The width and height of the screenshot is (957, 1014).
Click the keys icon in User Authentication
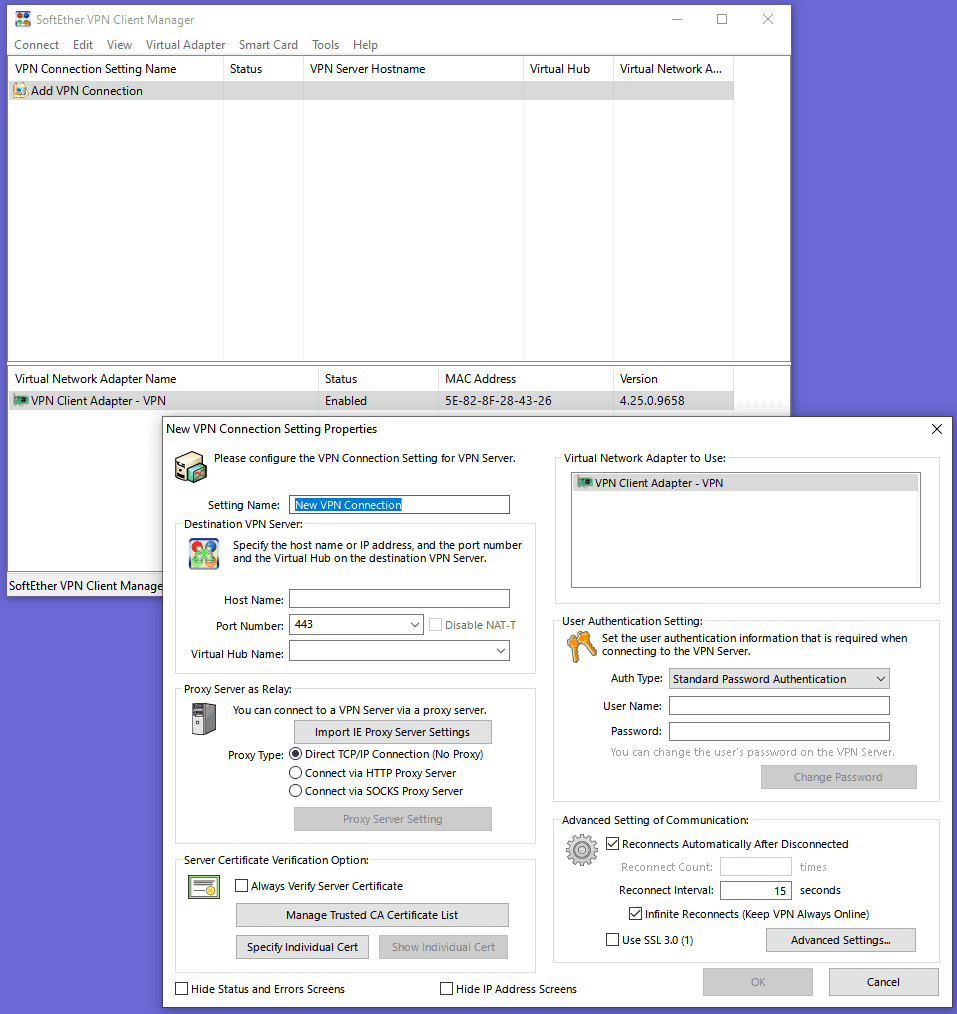[x=581, y=647]
